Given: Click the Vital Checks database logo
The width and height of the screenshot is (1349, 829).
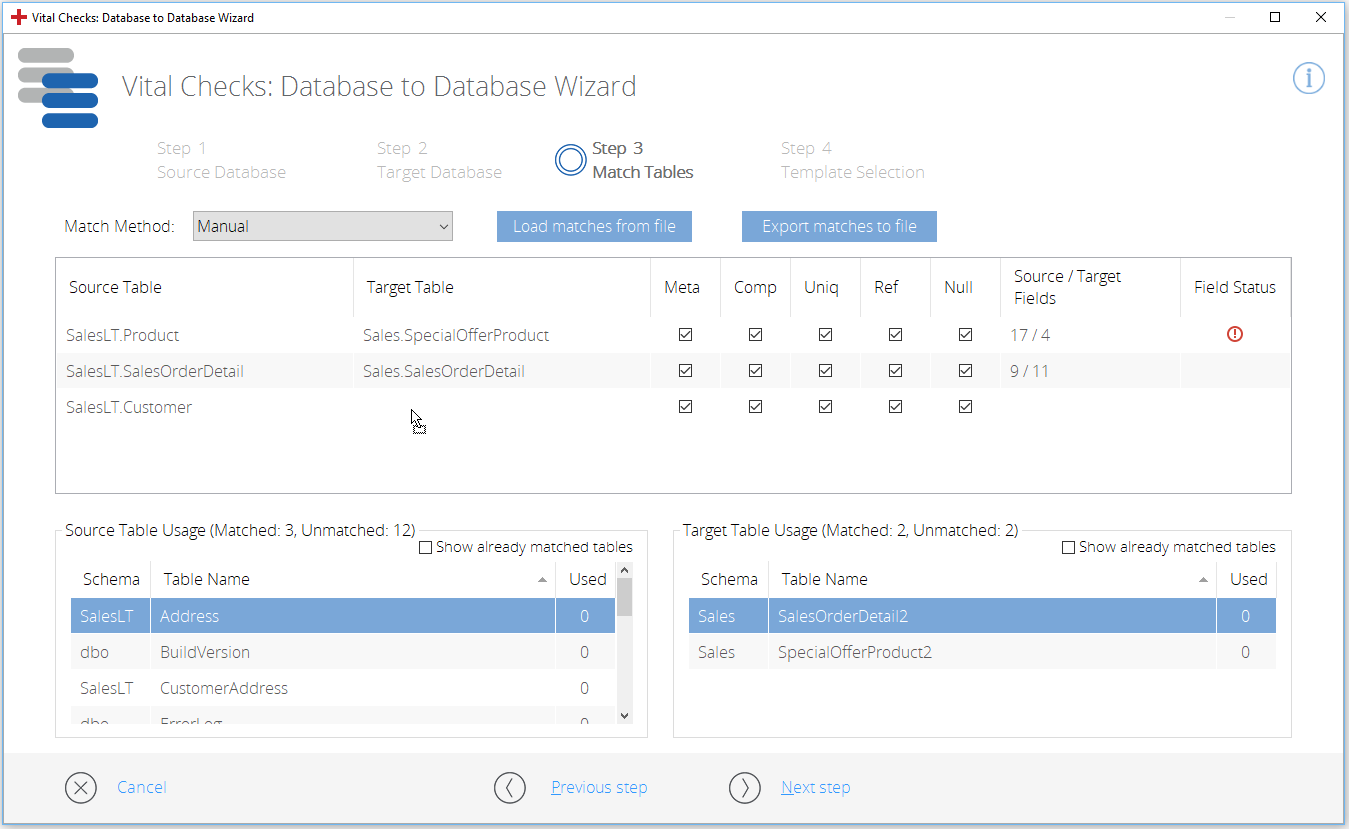Looking at the screenshot, I should point(58,88).
